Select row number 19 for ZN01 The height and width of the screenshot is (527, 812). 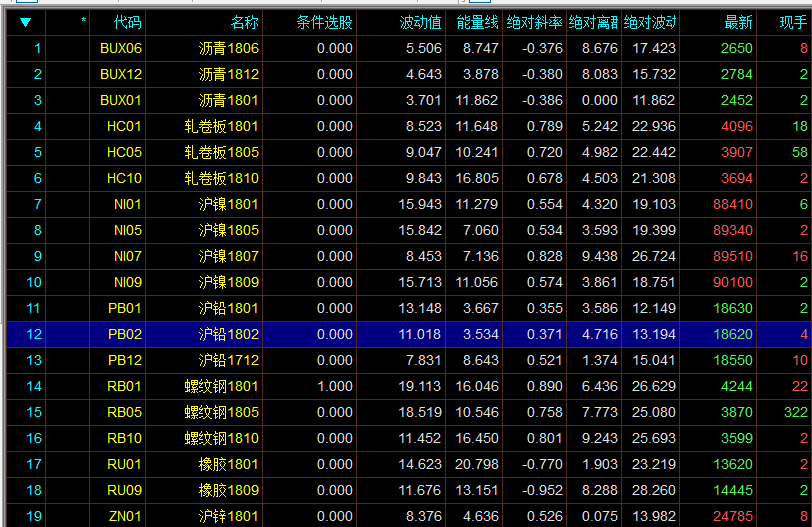coord(34,516)
